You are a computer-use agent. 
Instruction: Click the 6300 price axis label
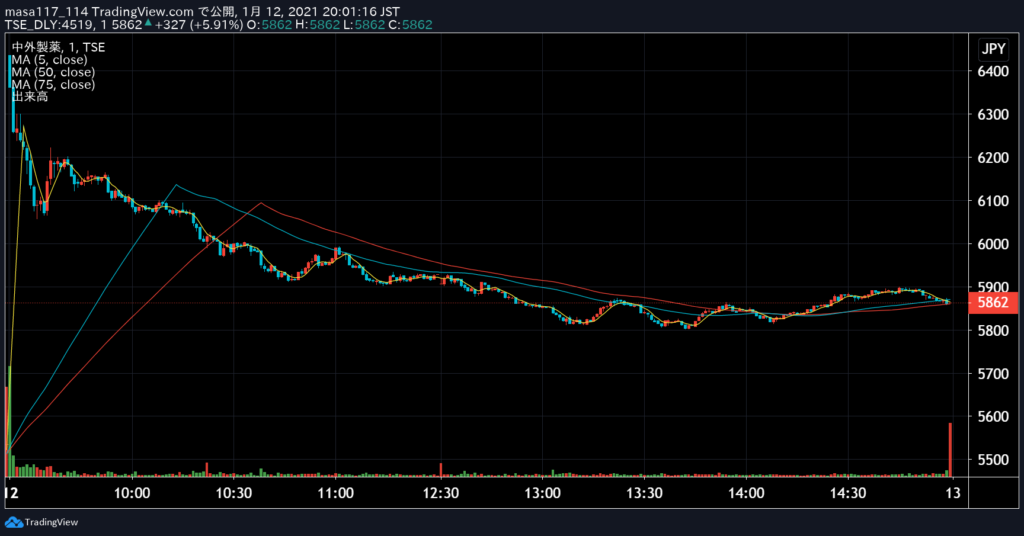point(993,114)
